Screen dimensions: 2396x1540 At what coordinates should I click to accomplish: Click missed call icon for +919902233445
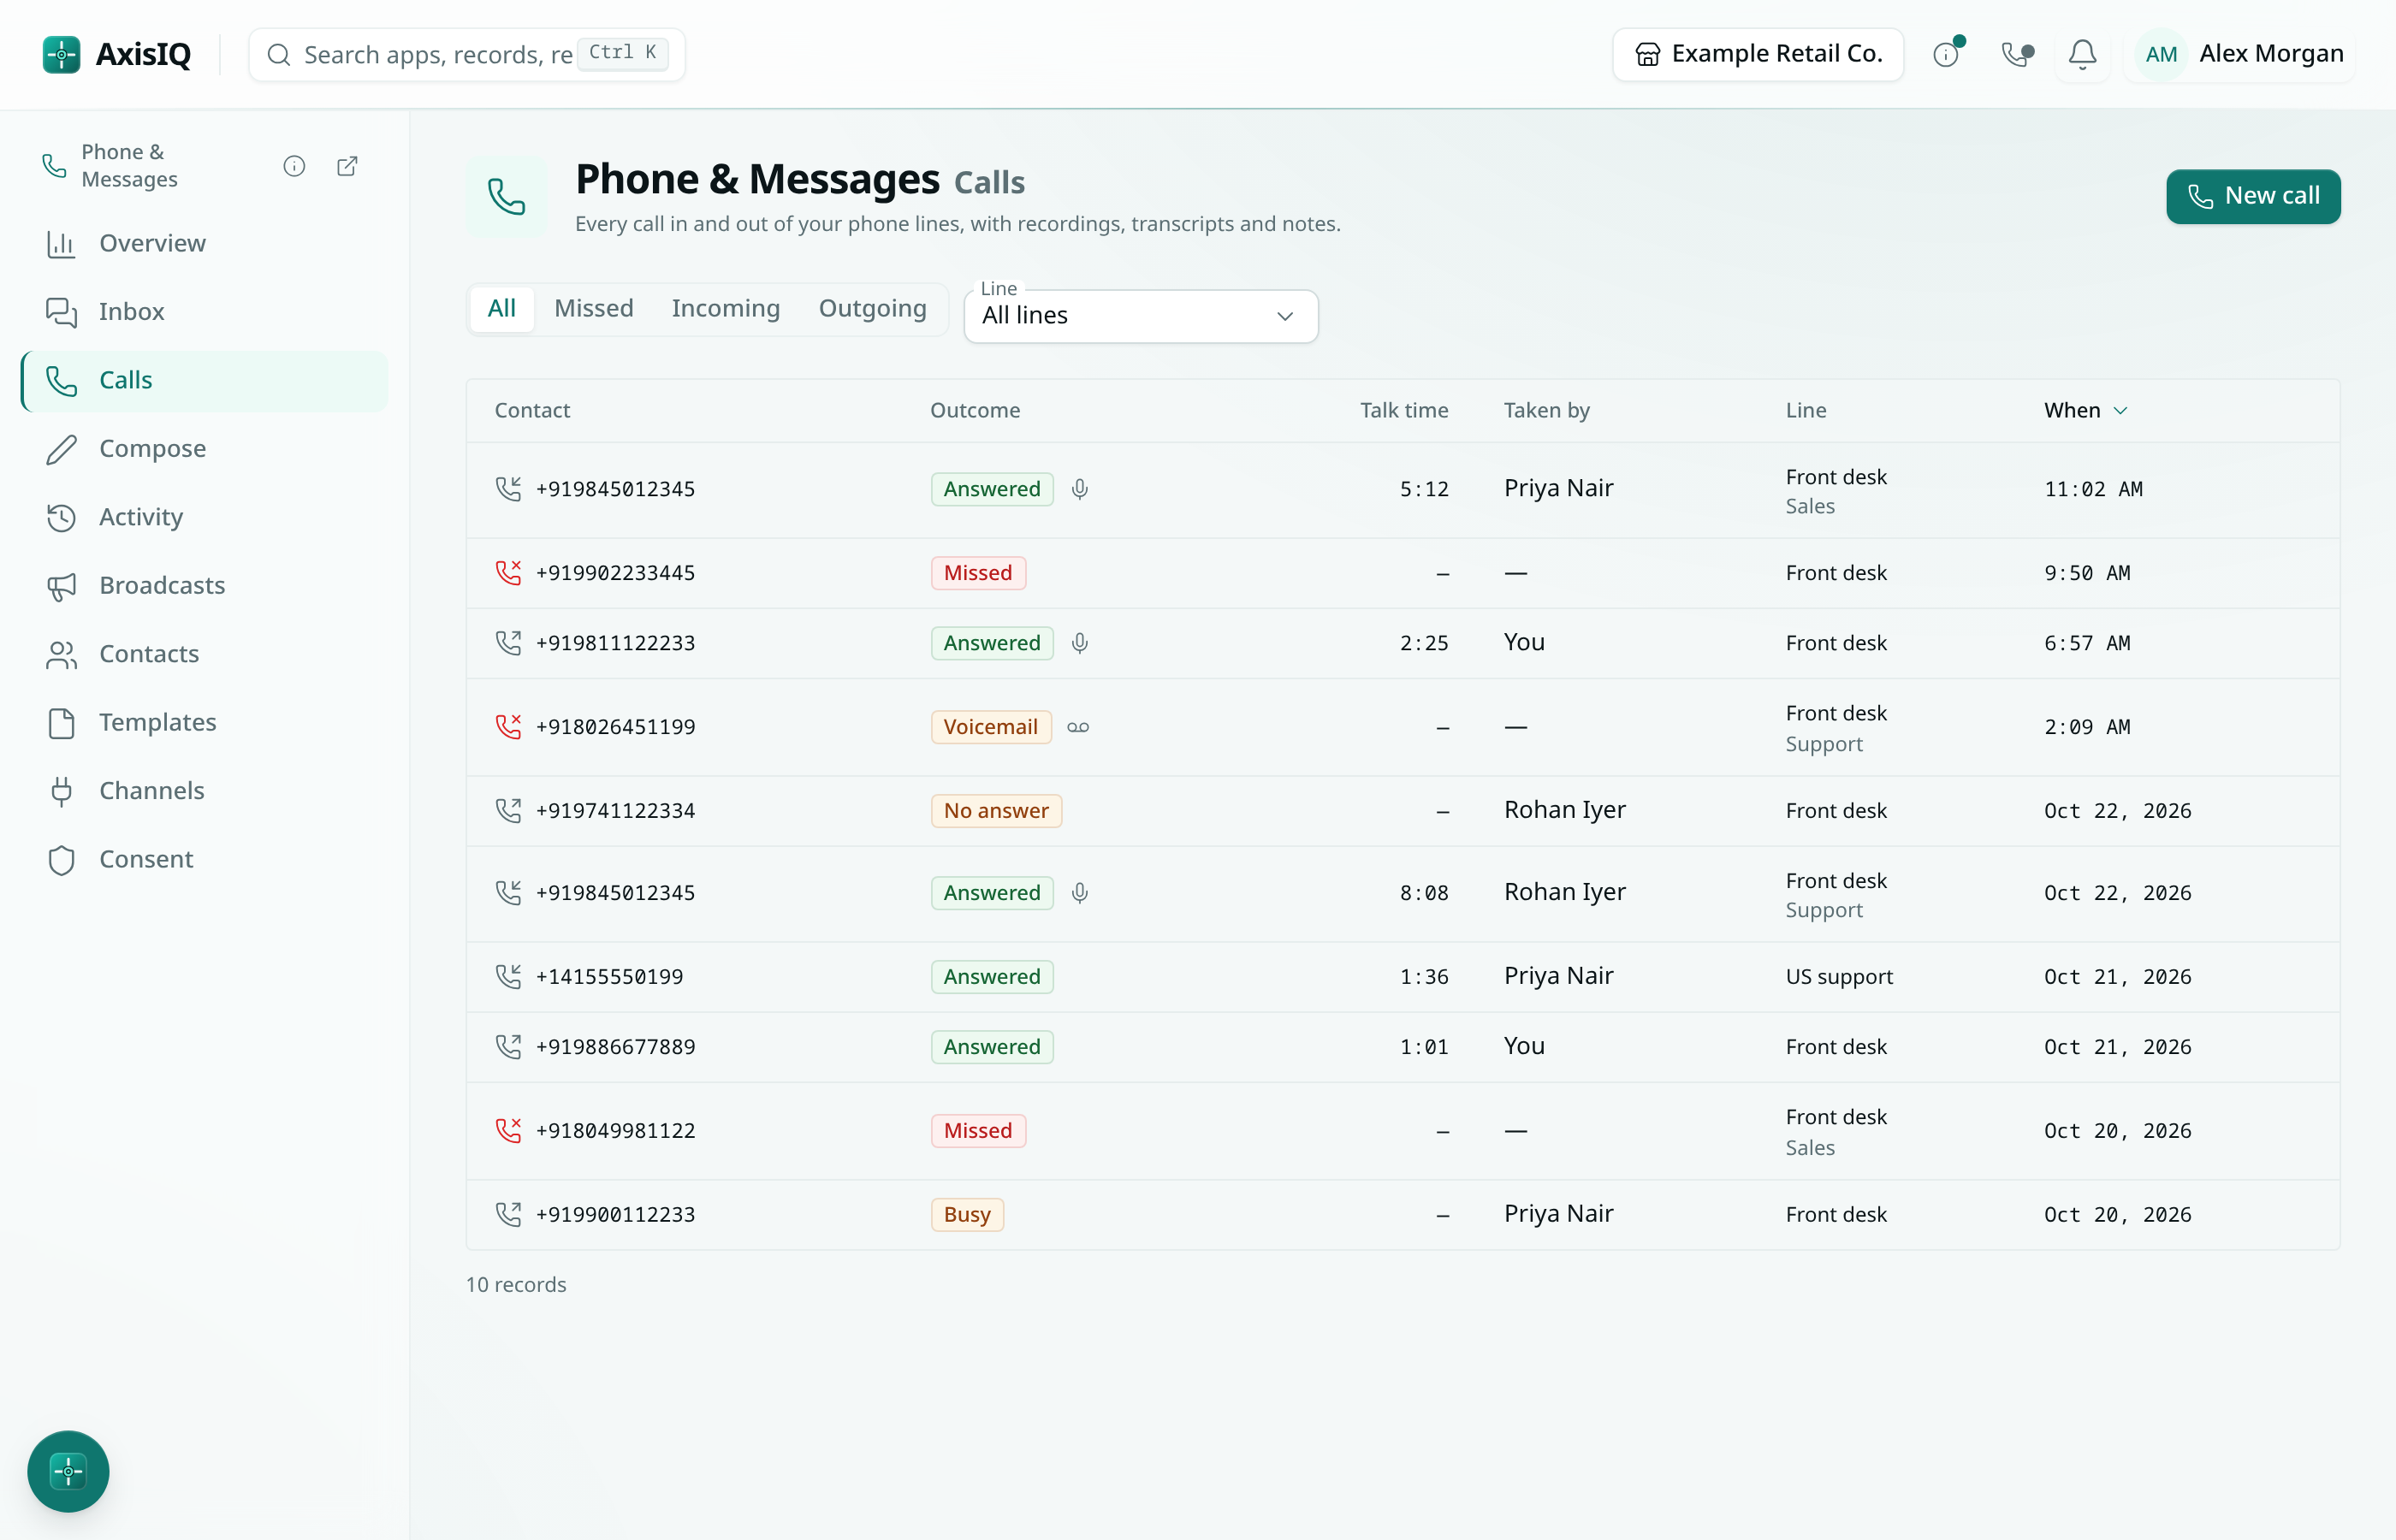point(508,573)
